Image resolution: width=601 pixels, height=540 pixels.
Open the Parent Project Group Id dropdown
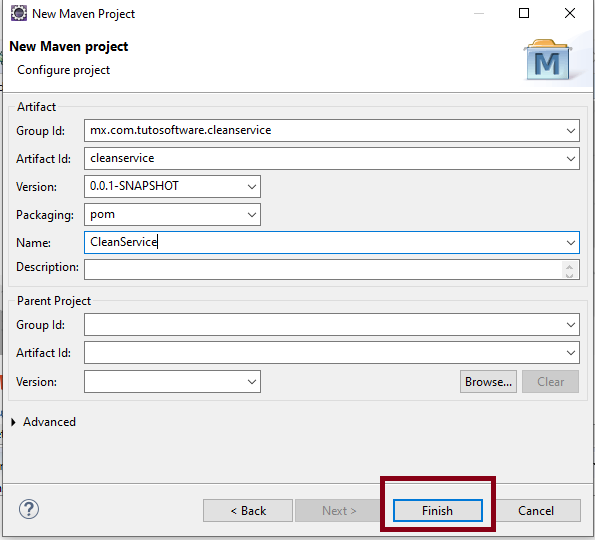pos(570,324)
